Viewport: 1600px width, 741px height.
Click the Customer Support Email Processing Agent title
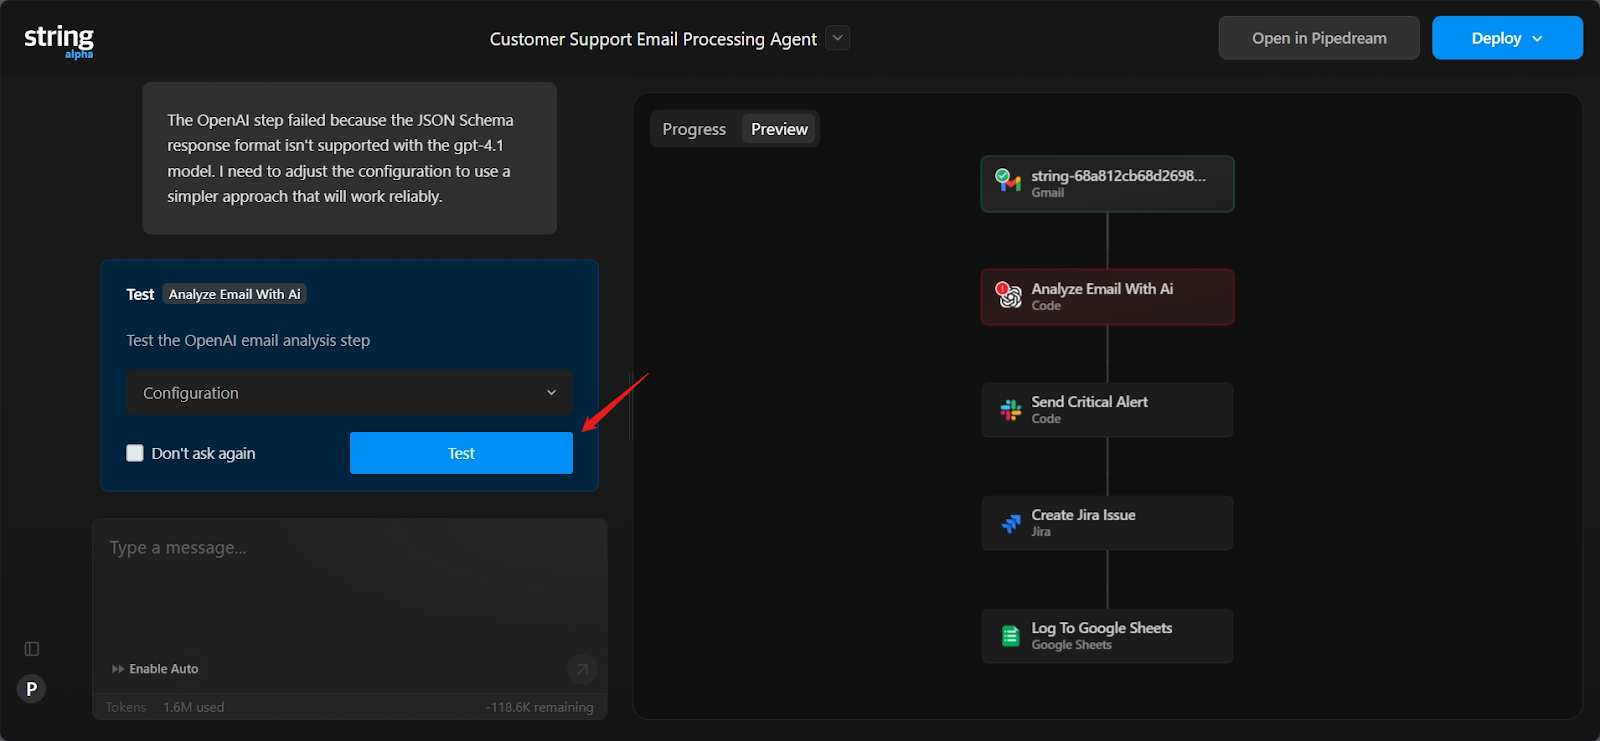tap(653, 39)
